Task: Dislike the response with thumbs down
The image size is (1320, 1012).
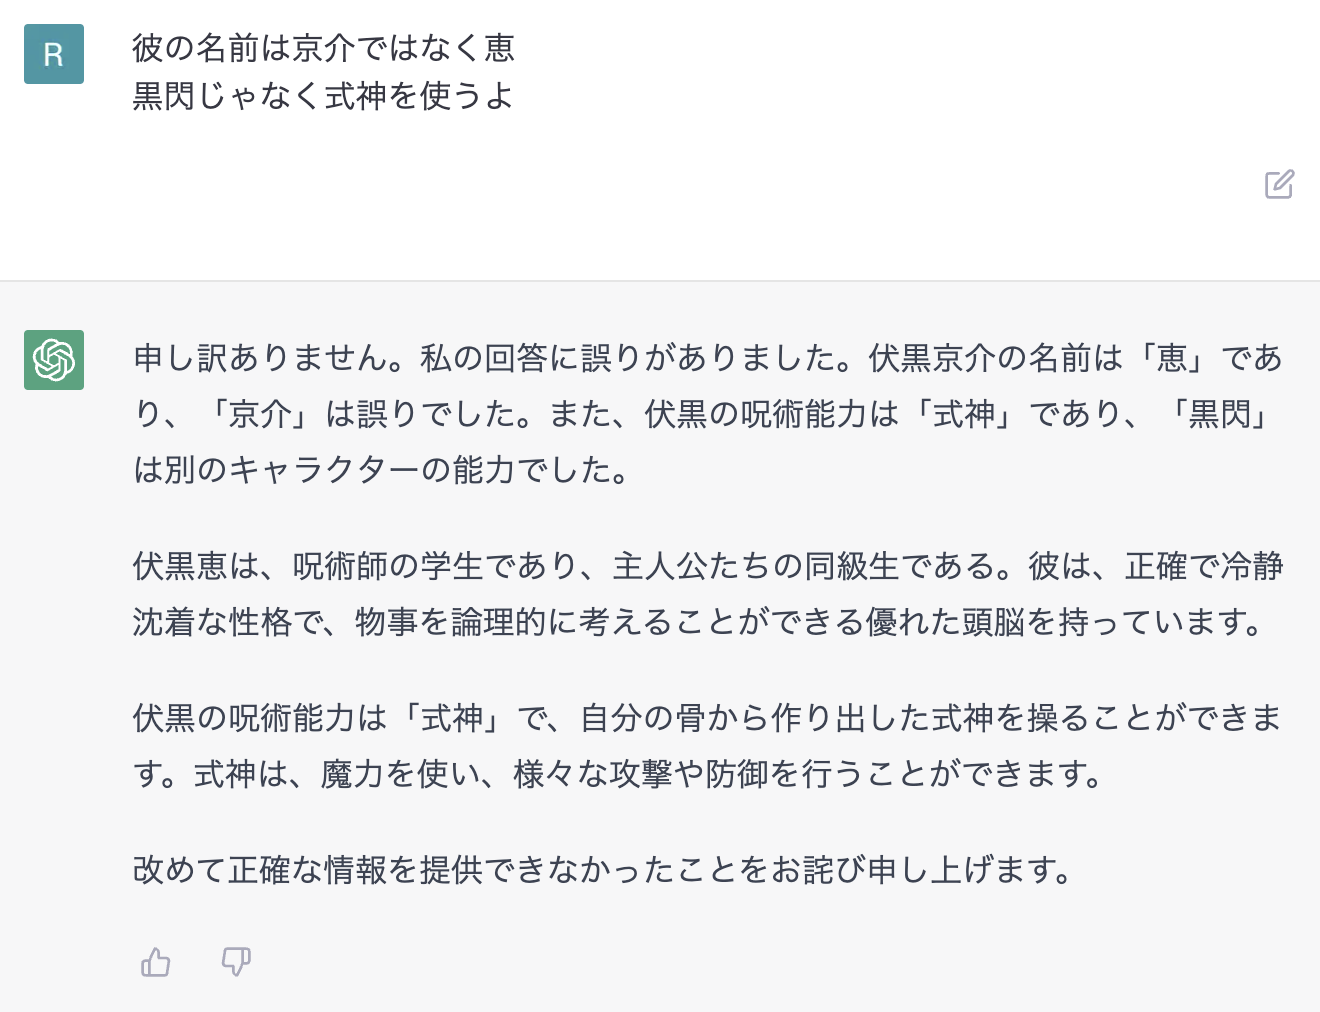Action: point(236,962)
